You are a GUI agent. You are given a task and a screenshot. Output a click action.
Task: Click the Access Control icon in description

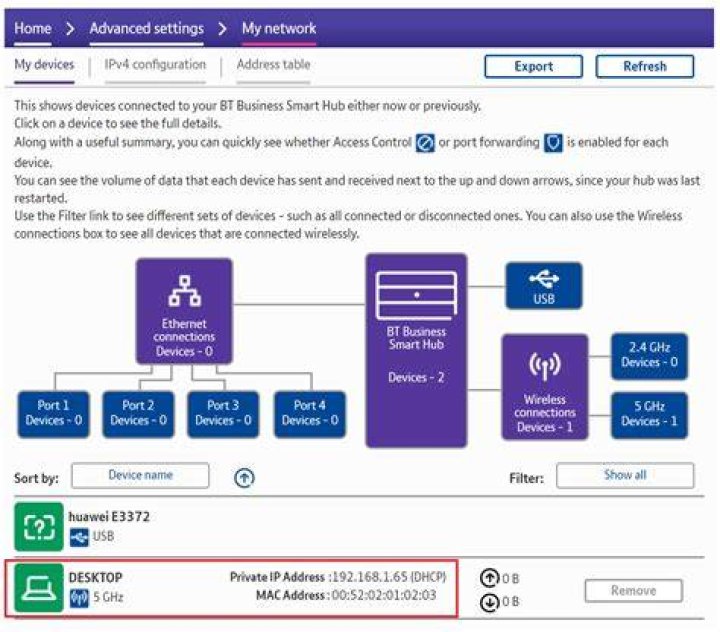click(425, 143)
